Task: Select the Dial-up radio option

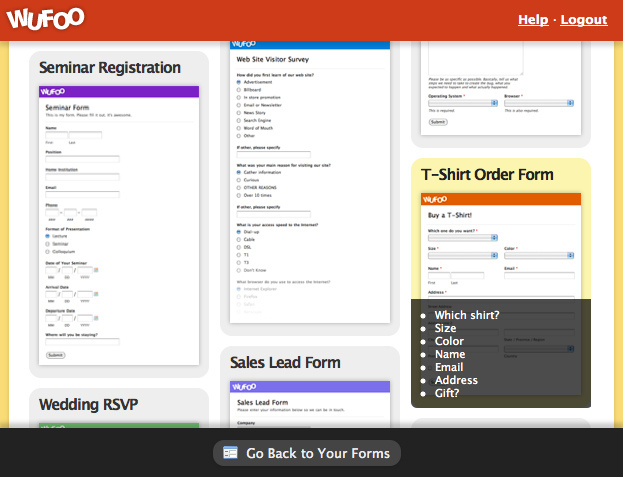Action: click(x=239, y=232)
